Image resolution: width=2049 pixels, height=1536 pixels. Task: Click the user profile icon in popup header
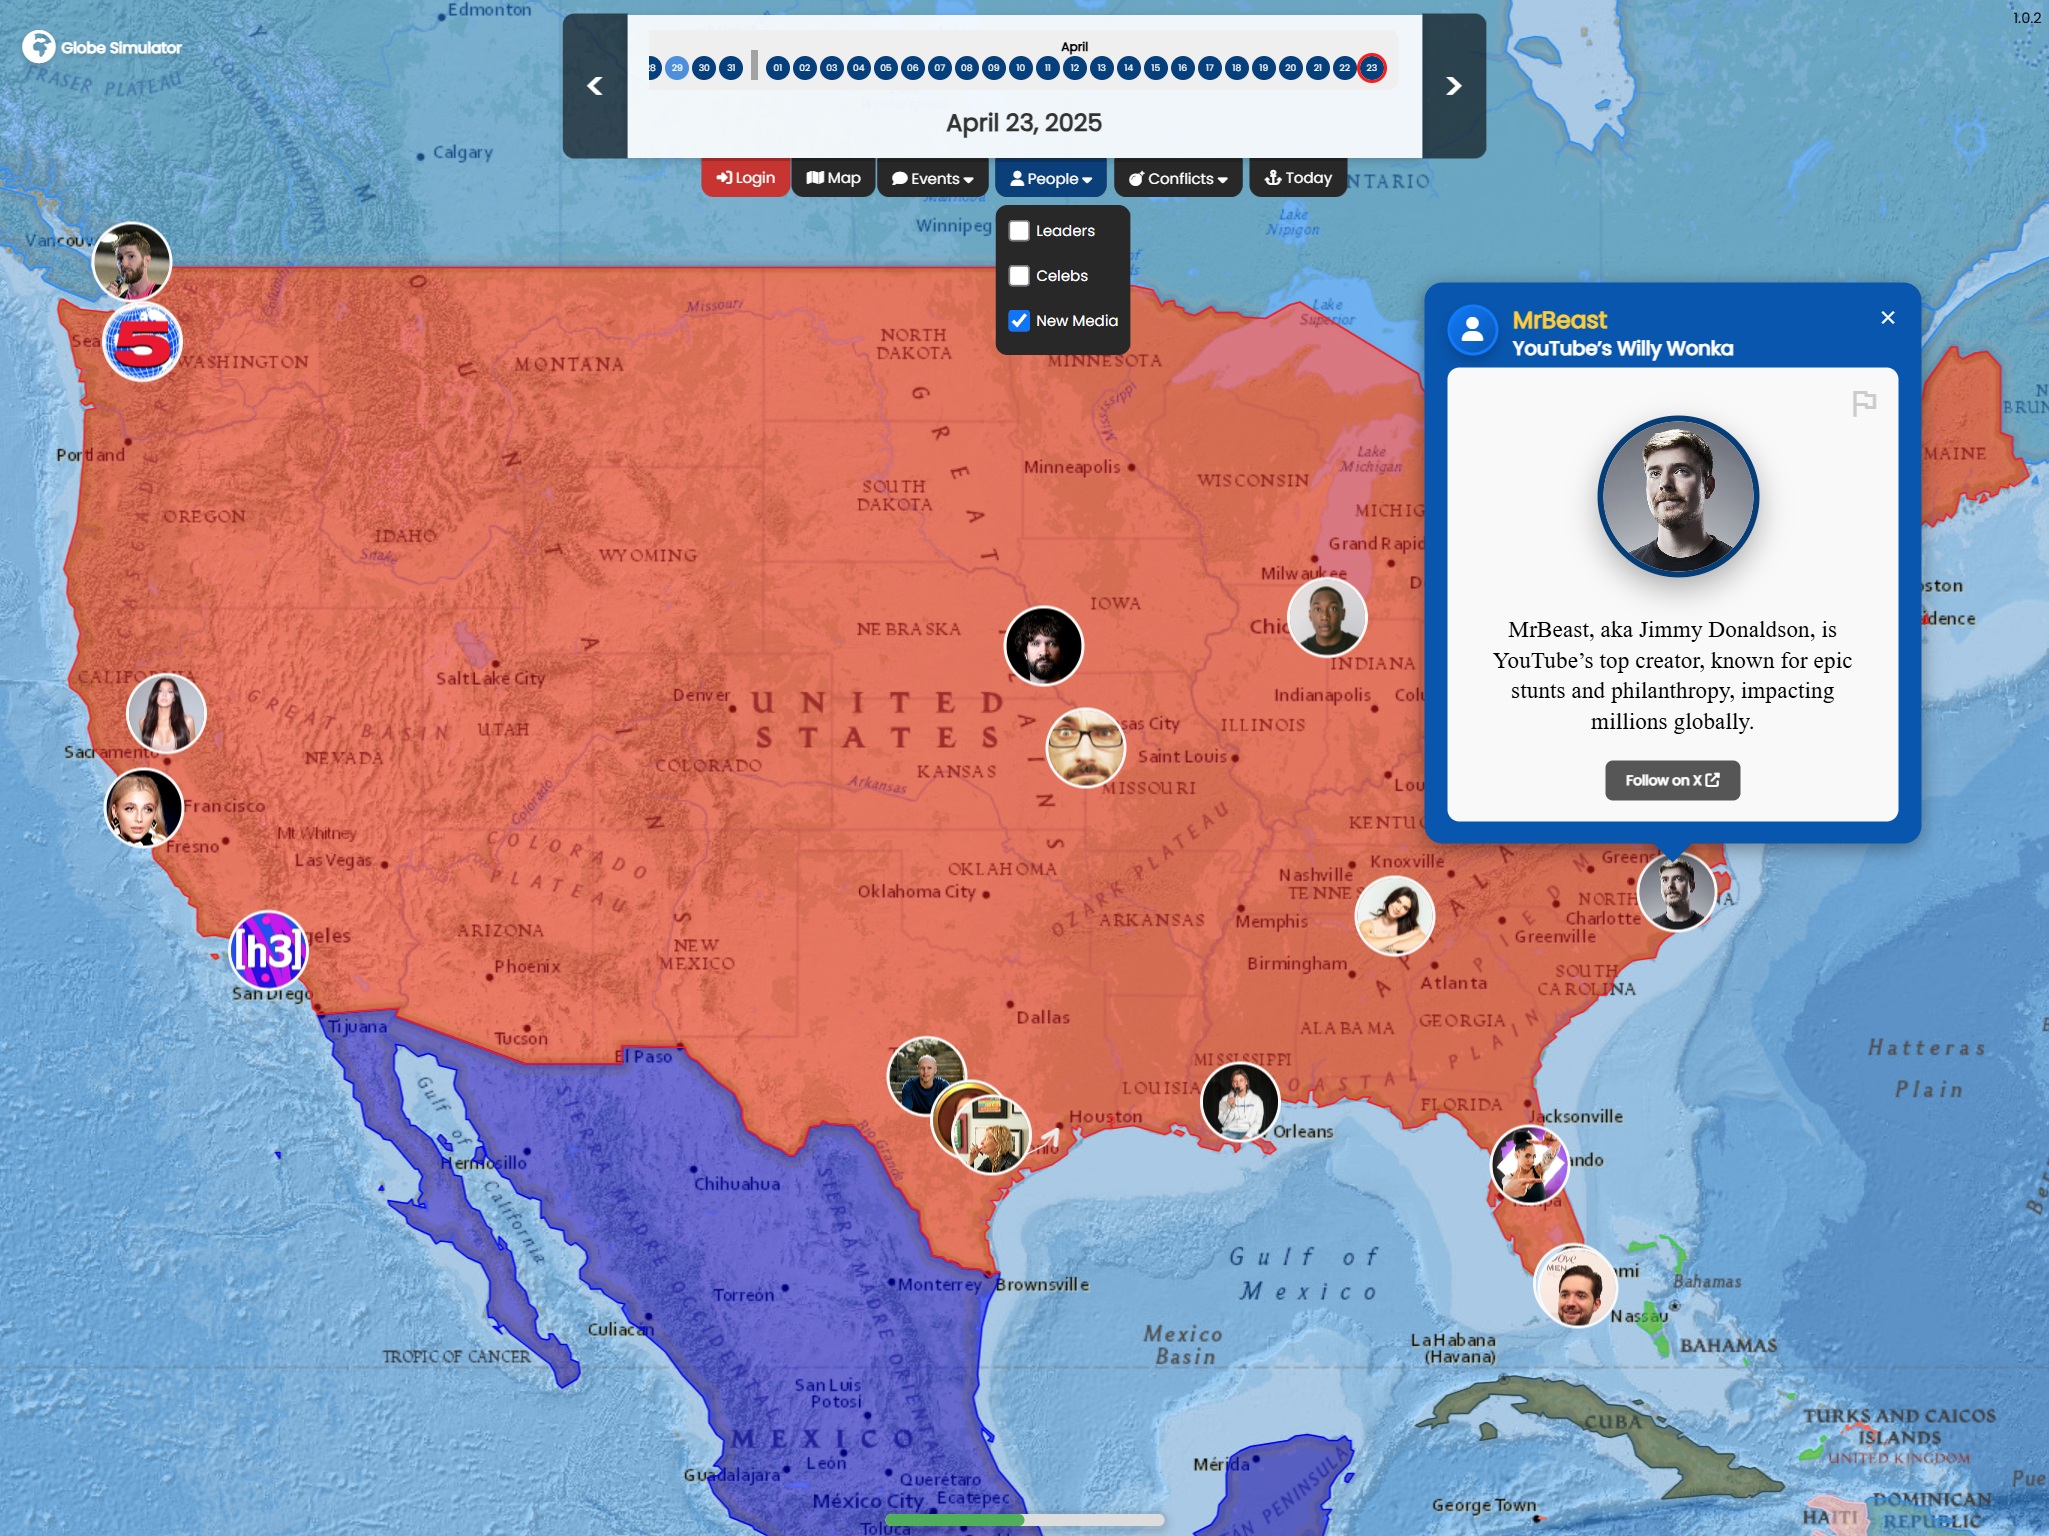tap(1472, 331)
